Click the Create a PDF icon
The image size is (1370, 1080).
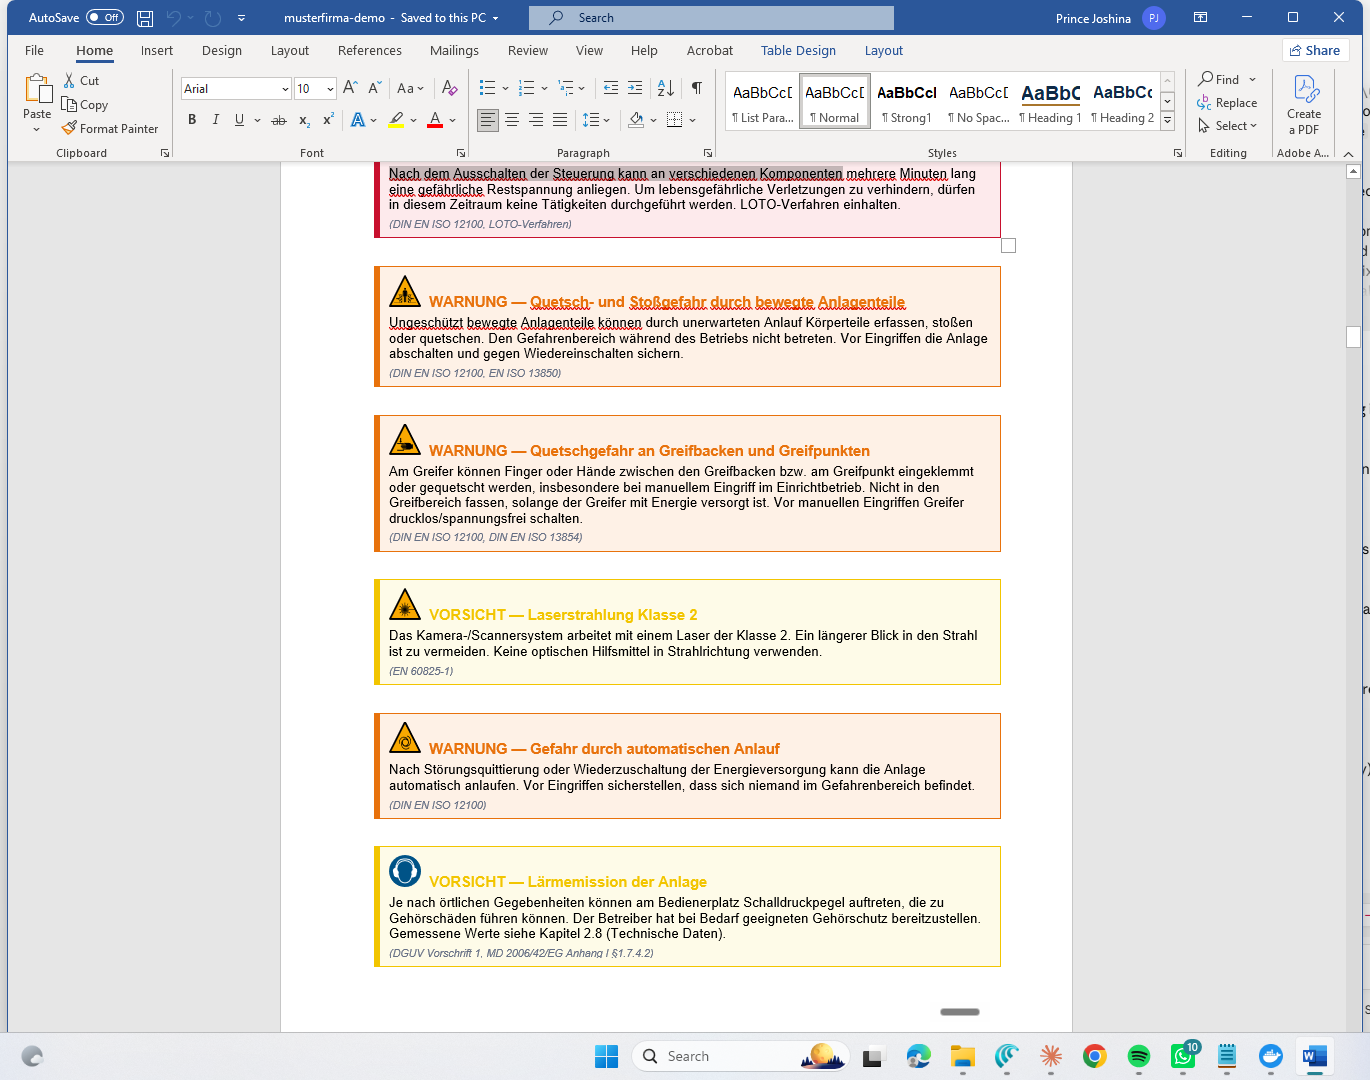click(1304, 105)
